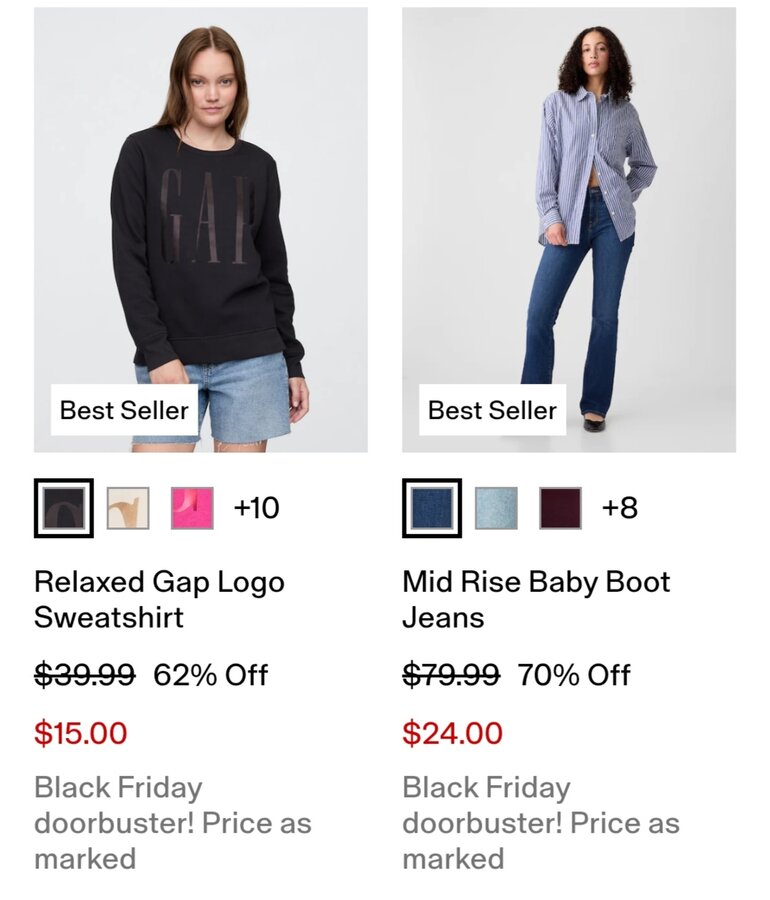
Task: Choose the beige sweatshirt color swatch
Action: (x=128, y=508)
